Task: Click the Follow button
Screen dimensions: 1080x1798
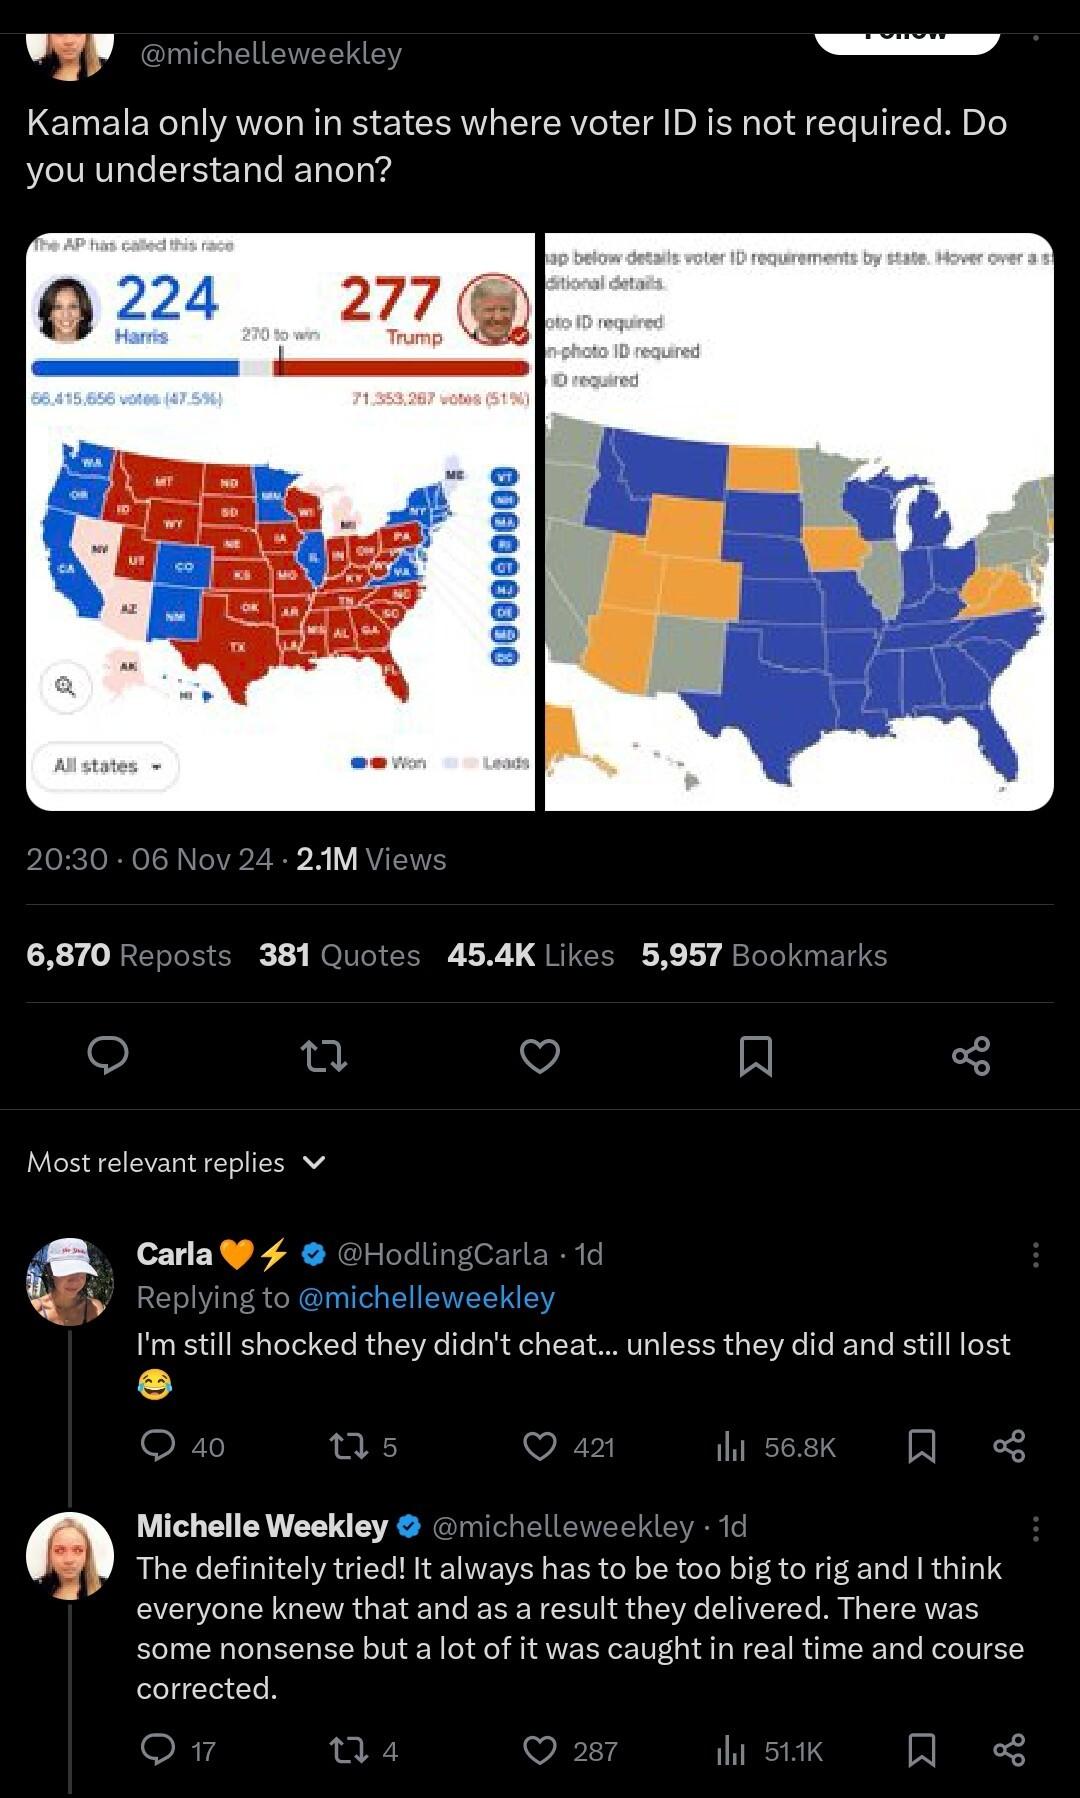Action: click(906, 38)
